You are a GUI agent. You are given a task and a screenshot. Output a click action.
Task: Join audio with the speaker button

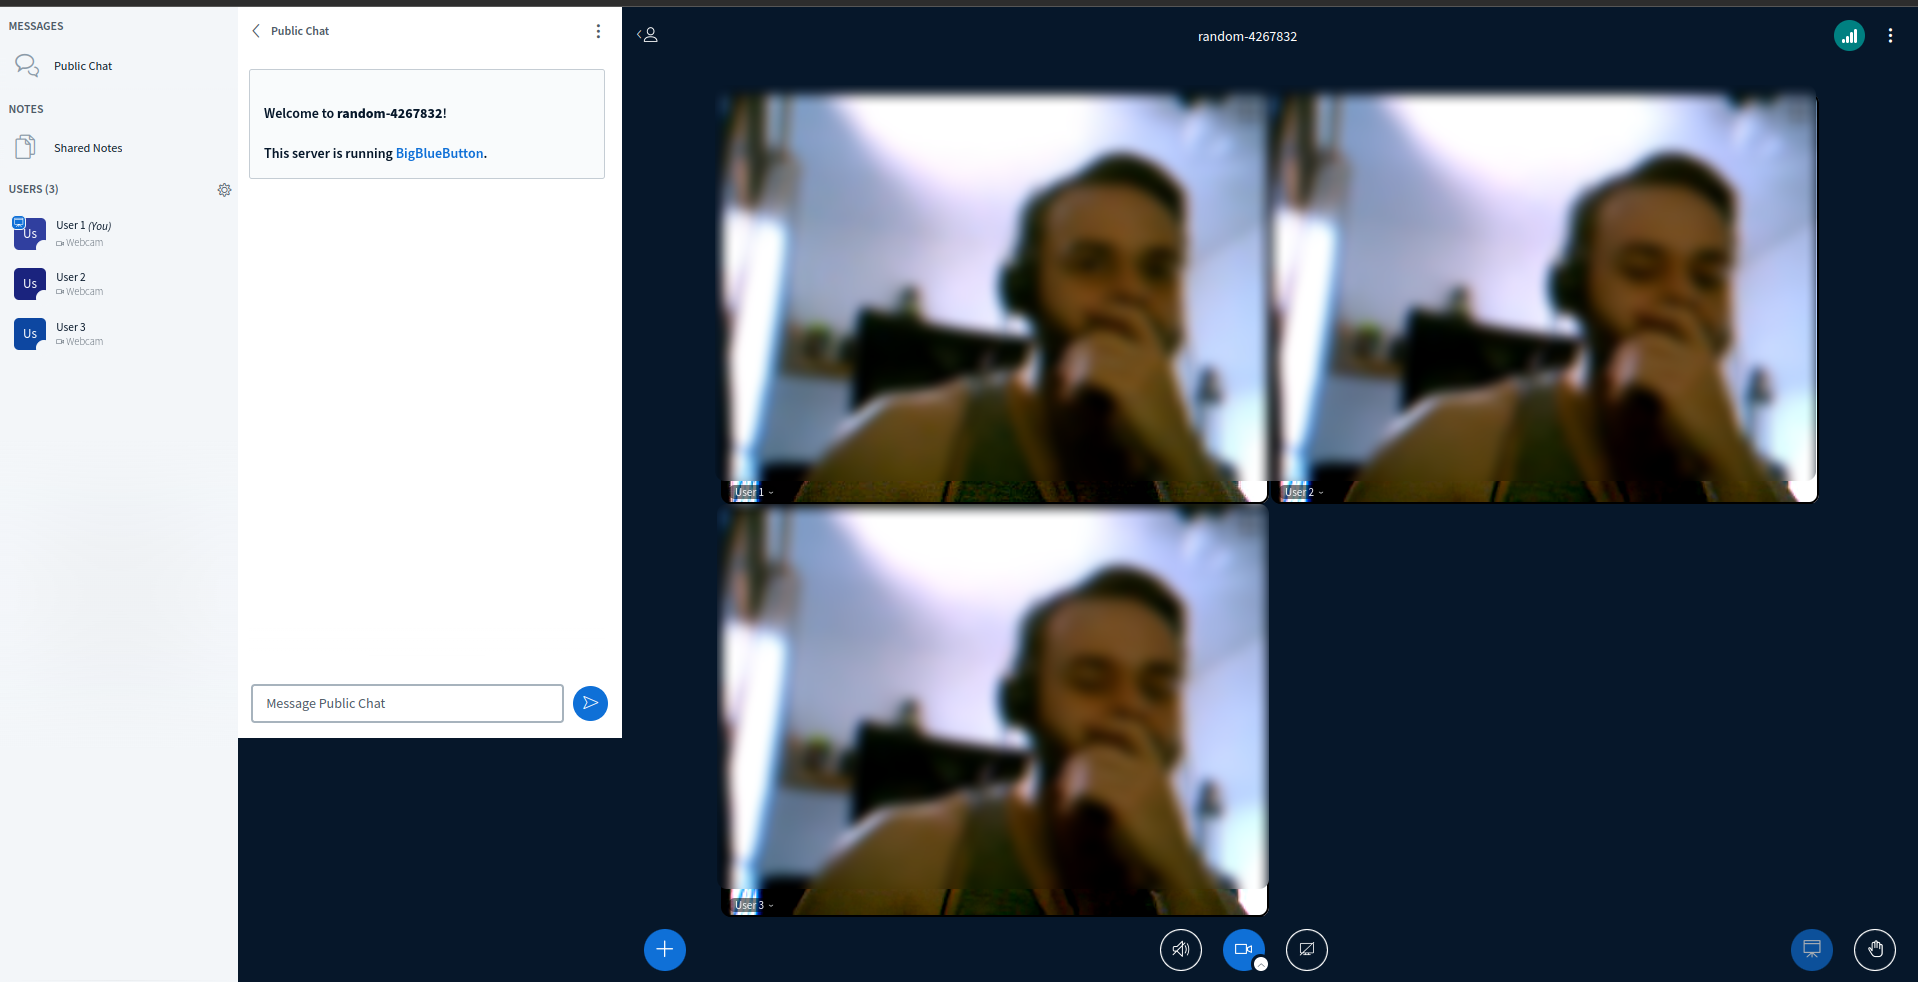(x=1180, y=950)
